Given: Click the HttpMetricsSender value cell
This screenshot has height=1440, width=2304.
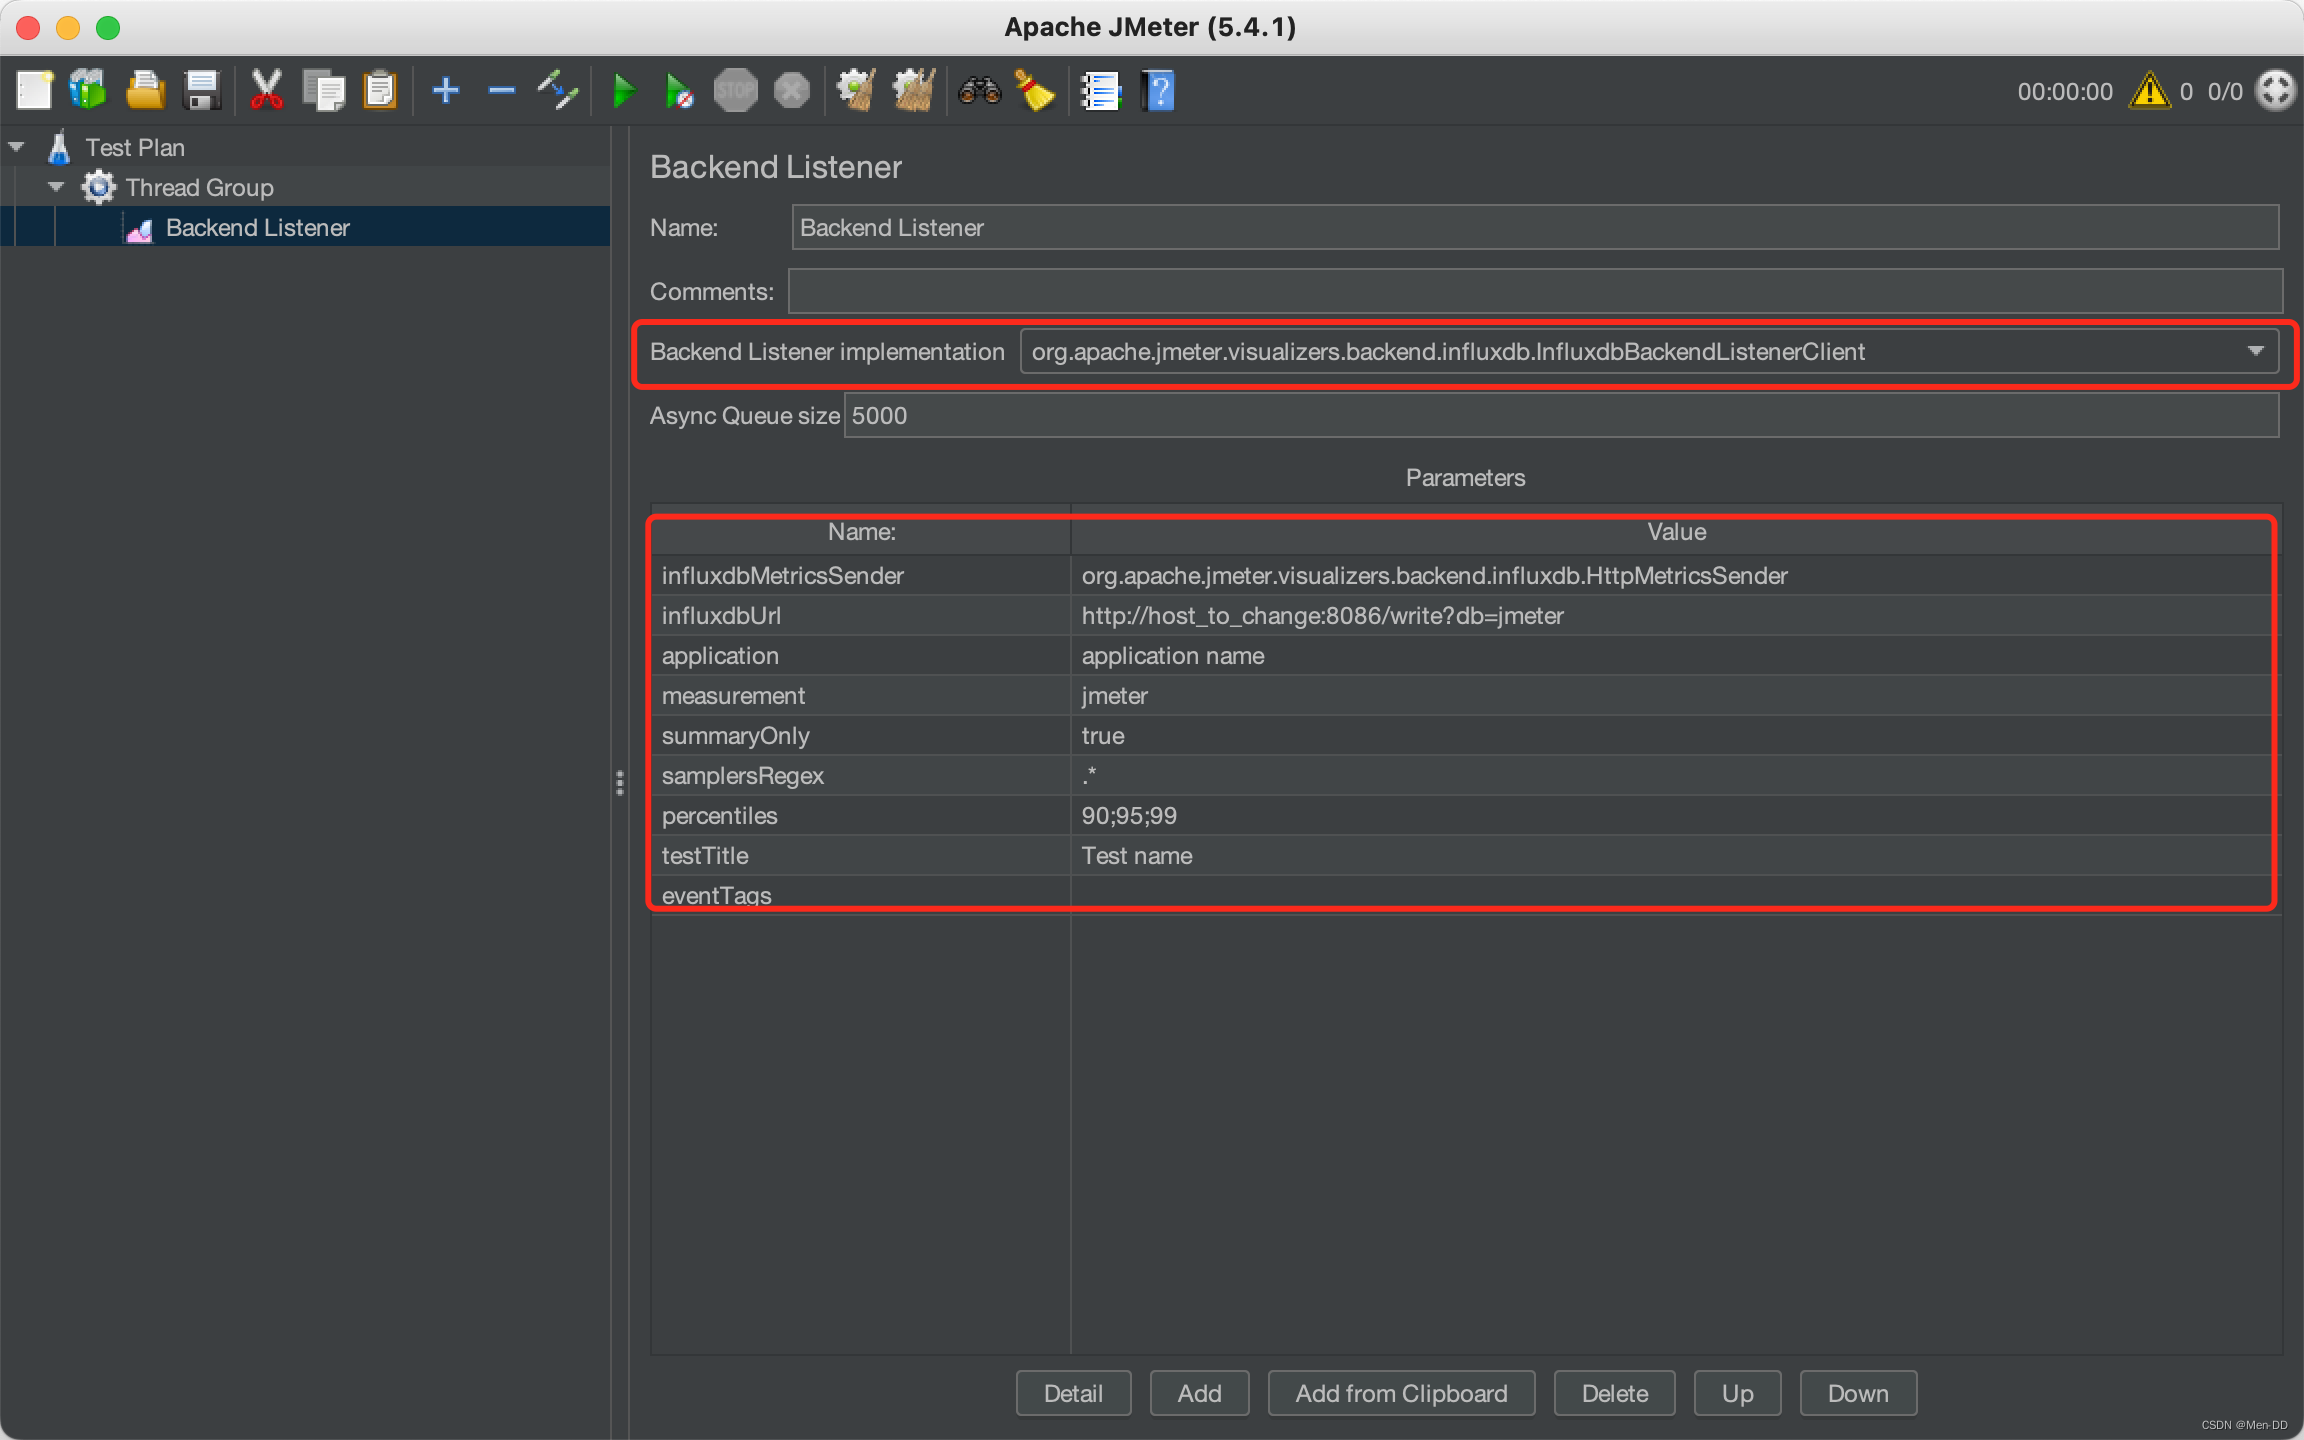Looking at the screenshot, I should [x=1676, y=575].
